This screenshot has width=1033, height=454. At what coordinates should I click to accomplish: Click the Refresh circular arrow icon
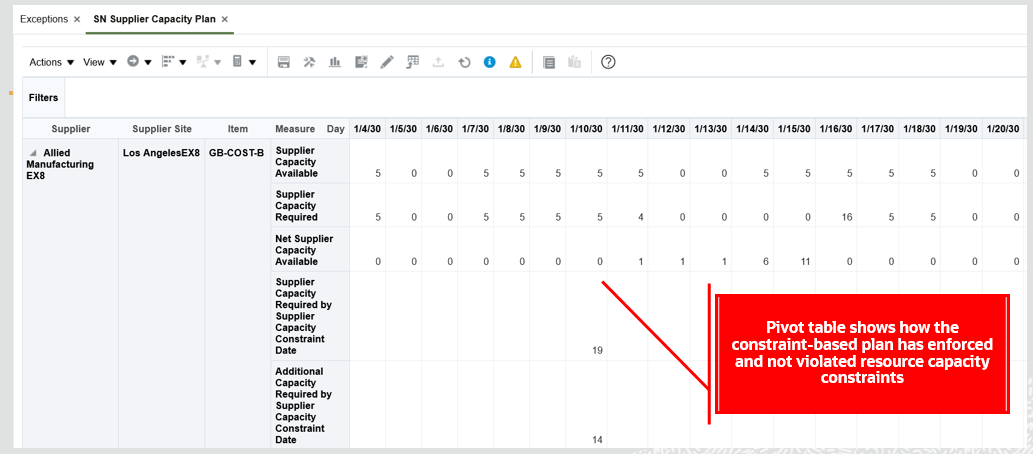pyautogui.click(x=464, y=63)
